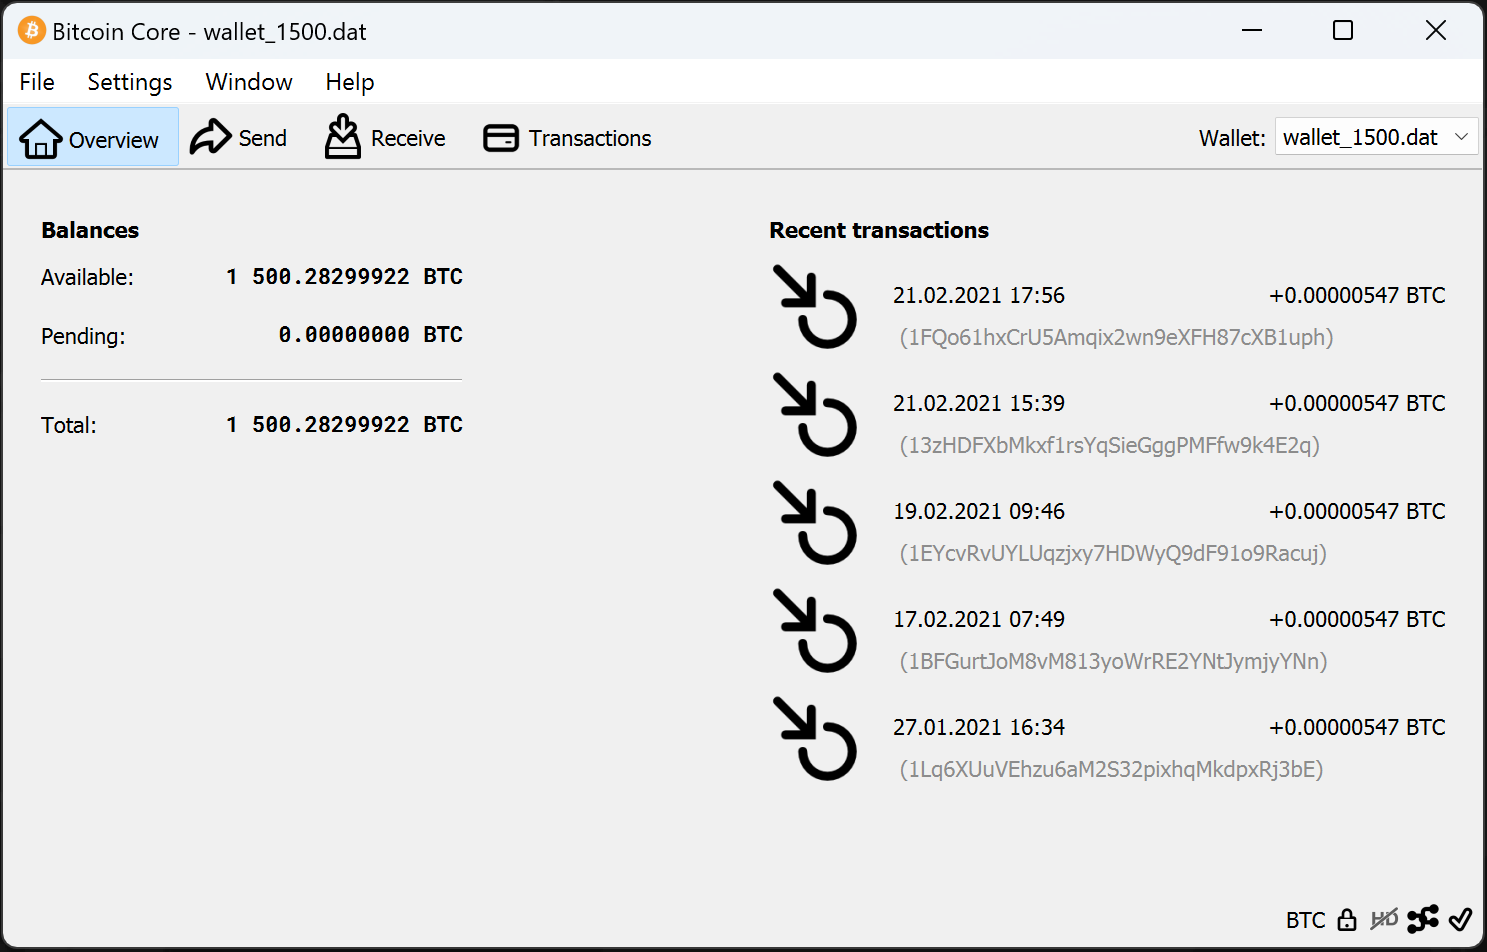Open the Help menu
This screenshot has height=952, width=1487.
pos(350,82)
